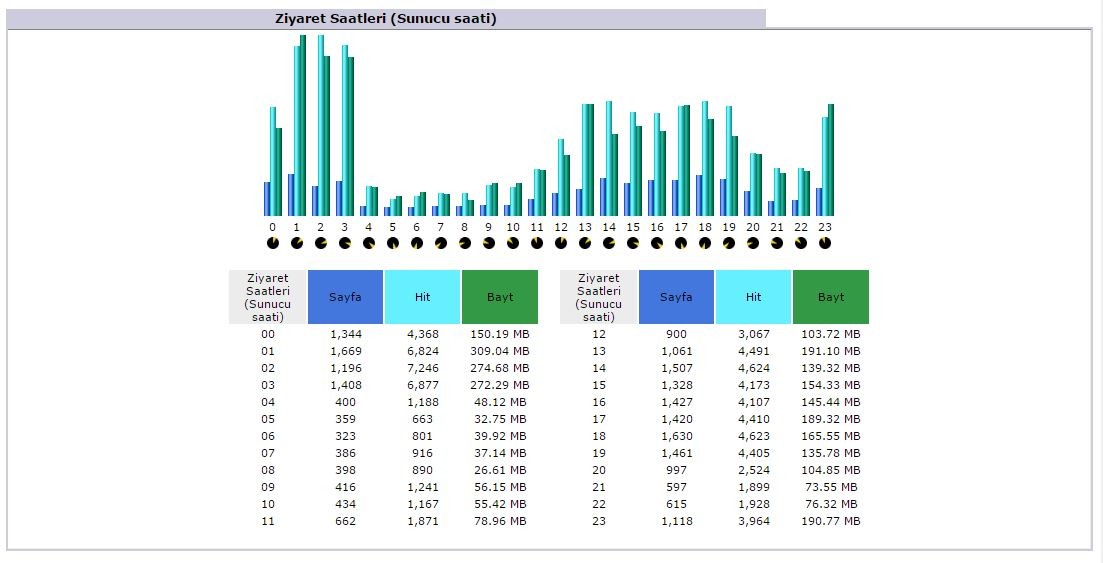Click the clock icon below hour 6
The image size is (1103, 563).
click(416, 243)
